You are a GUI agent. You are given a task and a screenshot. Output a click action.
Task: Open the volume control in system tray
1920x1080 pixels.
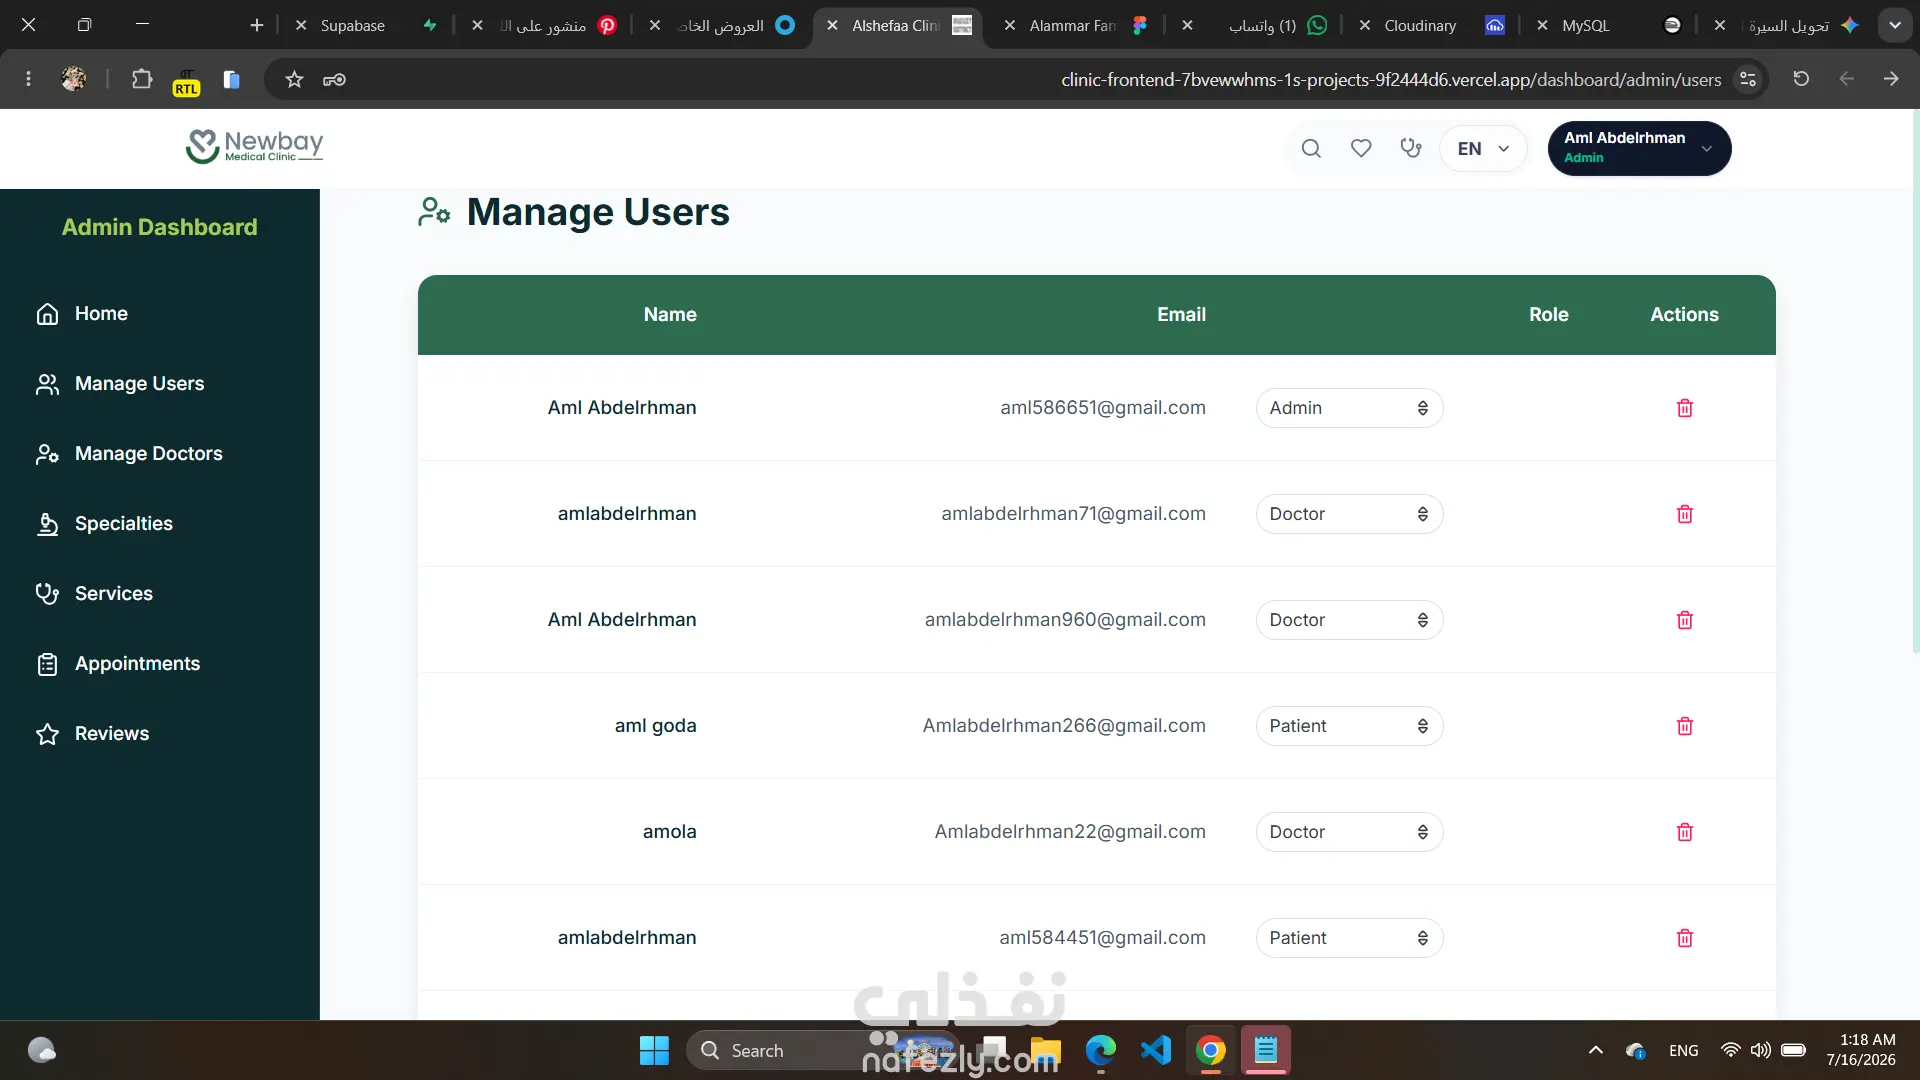1760,1050
